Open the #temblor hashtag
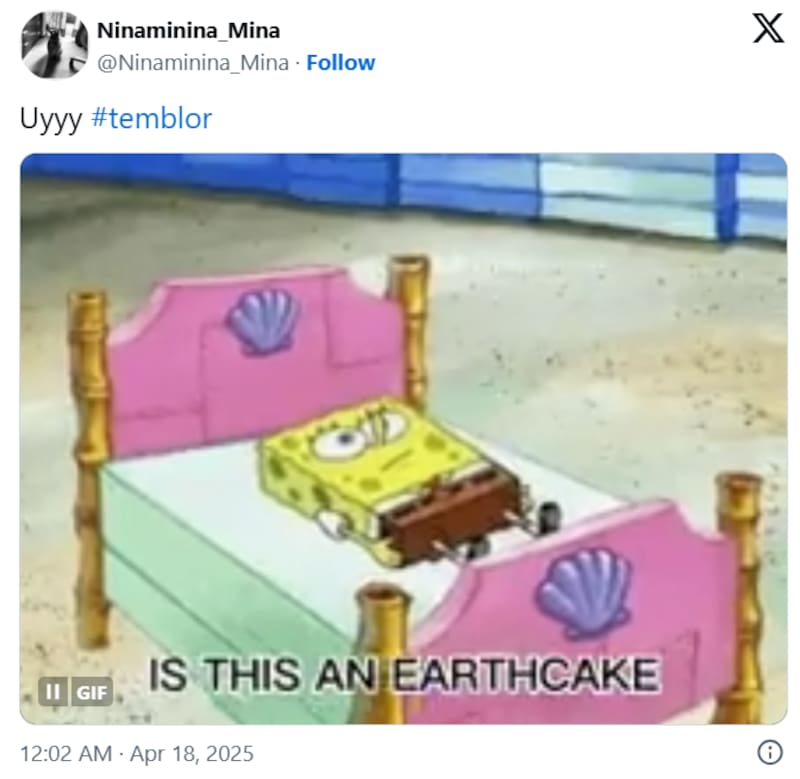Screen dimensions: 800x779 coord(152,119)
